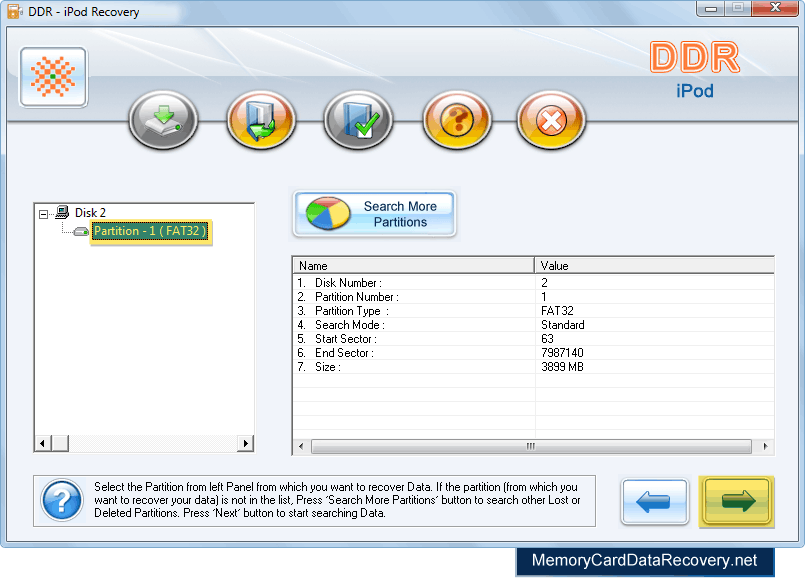805x578 pixels.
Task: Click the book with checkmark toolbar icon
Action: [x=358, y=120]
